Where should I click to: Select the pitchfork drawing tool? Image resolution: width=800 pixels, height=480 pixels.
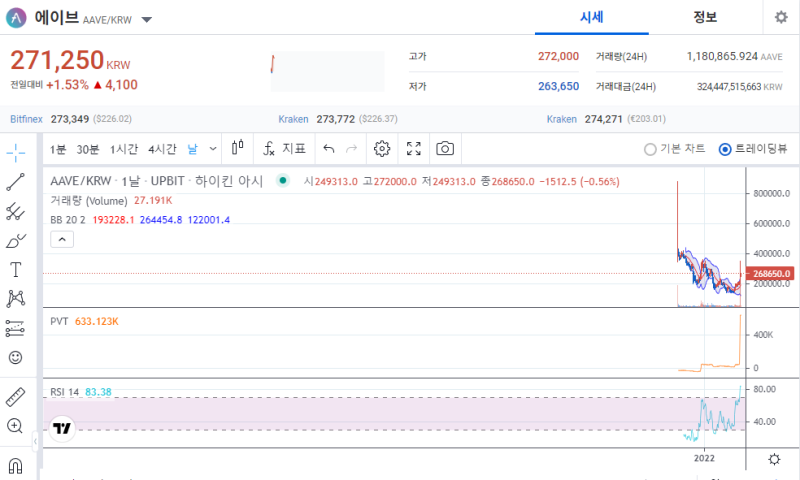[15, 211]
